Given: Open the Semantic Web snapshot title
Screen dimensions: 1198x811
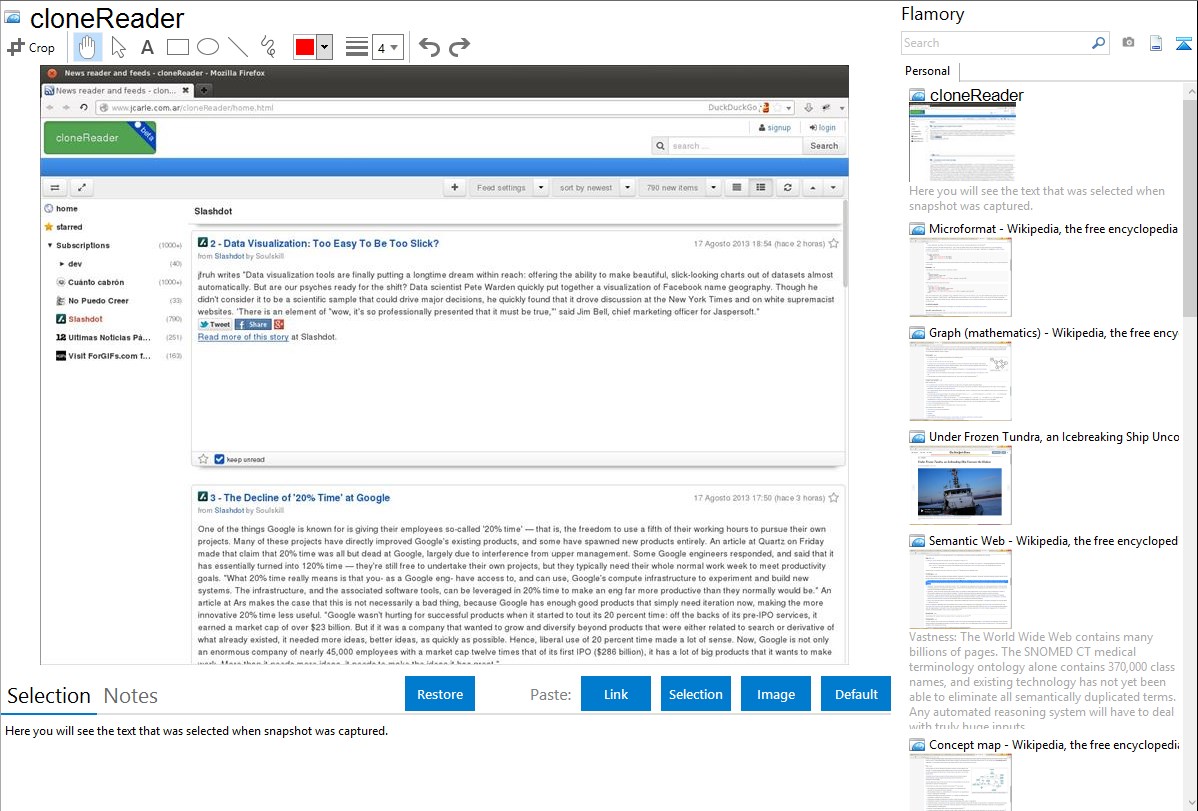Looking at the screenshot, I should pyautogui.click(x=1053, y=540).
